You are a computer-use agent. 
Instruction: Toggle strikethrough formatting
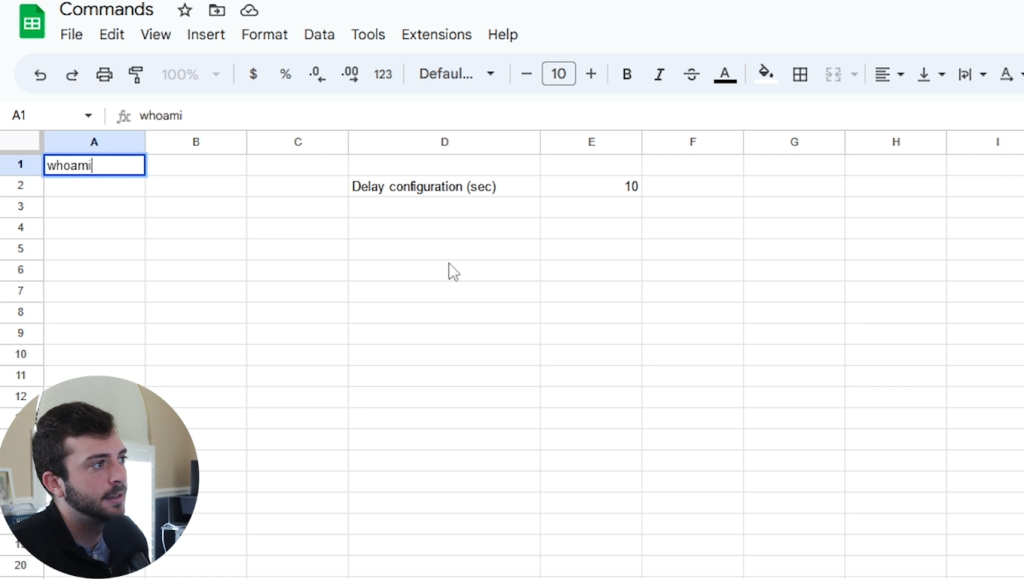point(692,74)
